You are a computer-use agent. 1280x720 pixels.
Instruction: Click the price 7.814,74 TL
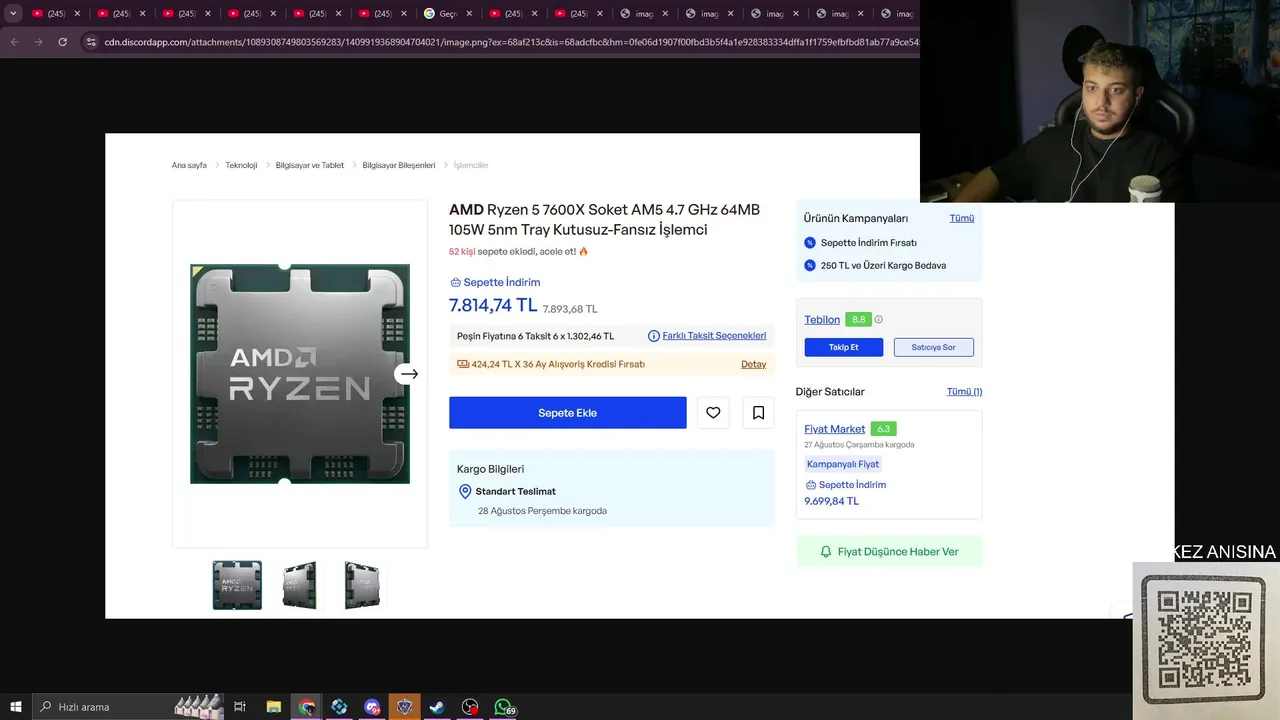click(x=493, y=306)
